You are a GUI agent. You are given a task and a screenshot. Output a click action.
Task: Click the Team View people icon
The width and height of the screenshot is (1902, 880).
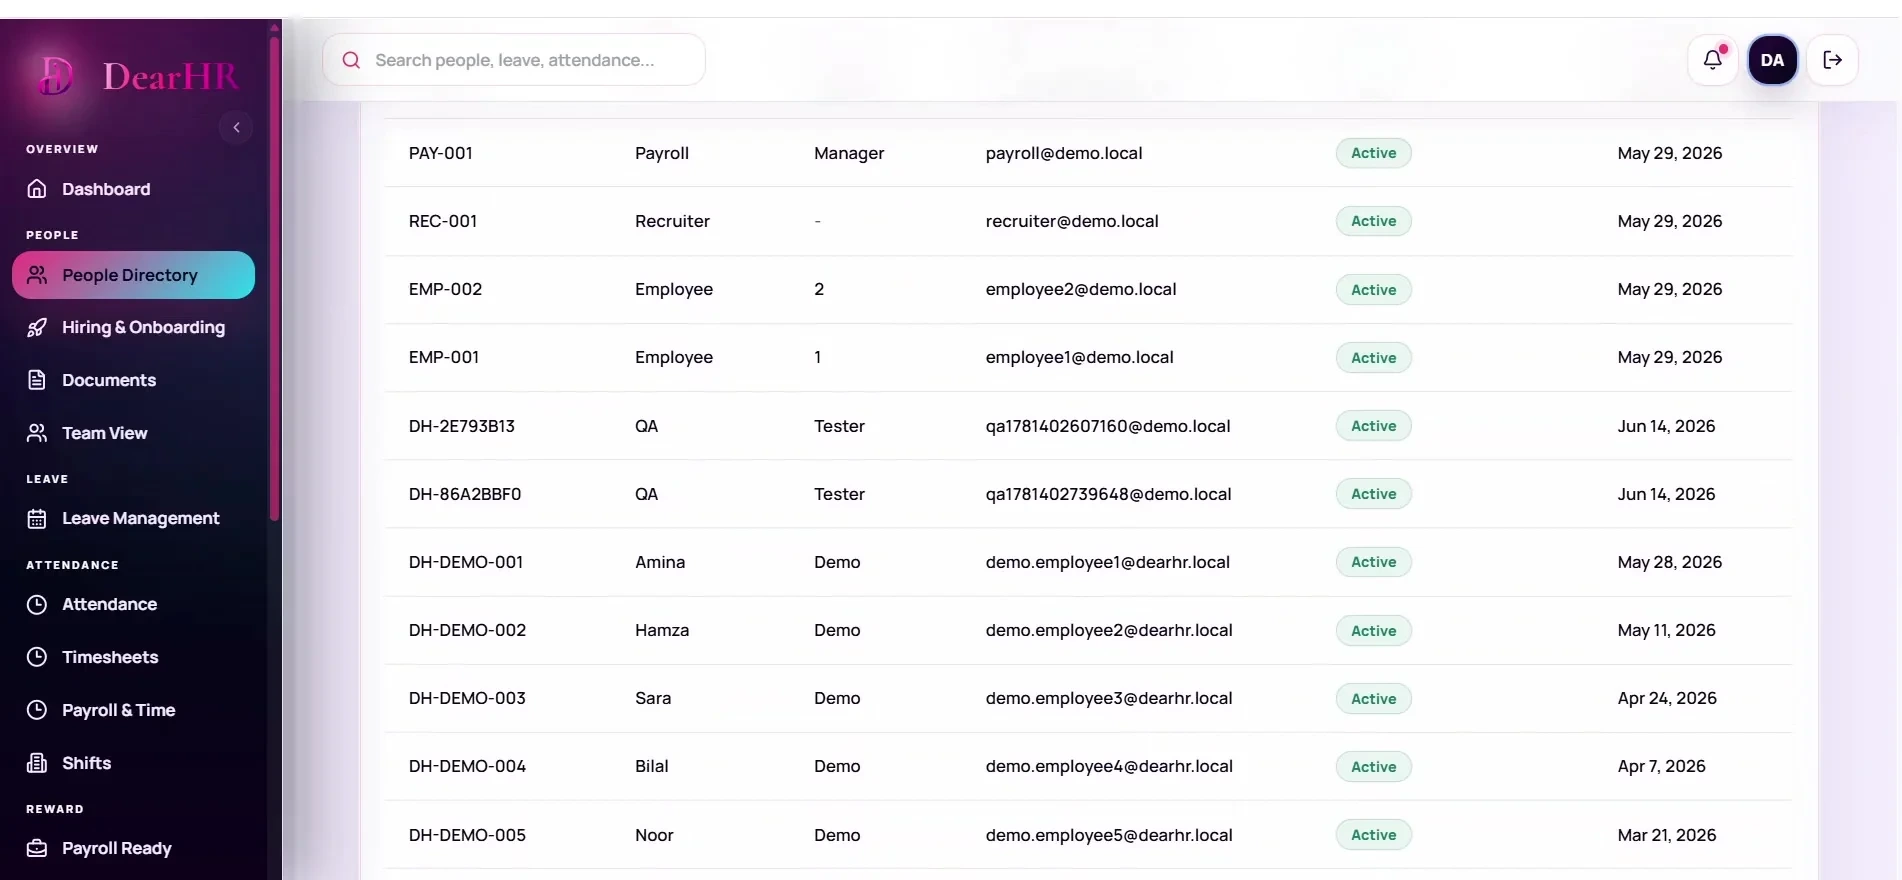coord(37,433)
